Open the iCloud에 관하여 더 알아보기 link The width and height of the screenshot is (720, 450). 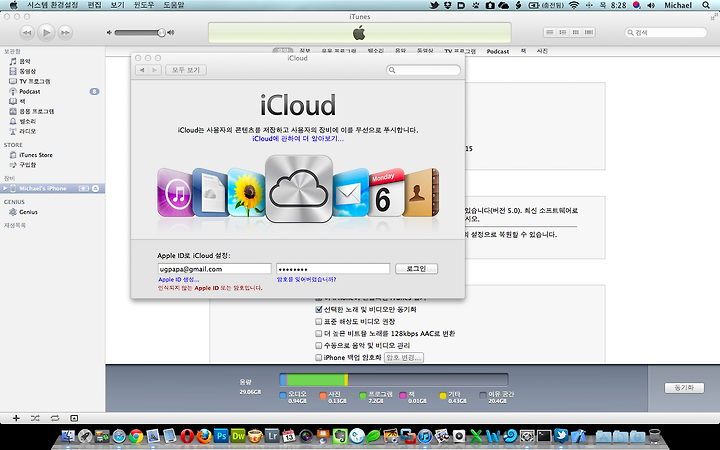[x=298, y=138]
